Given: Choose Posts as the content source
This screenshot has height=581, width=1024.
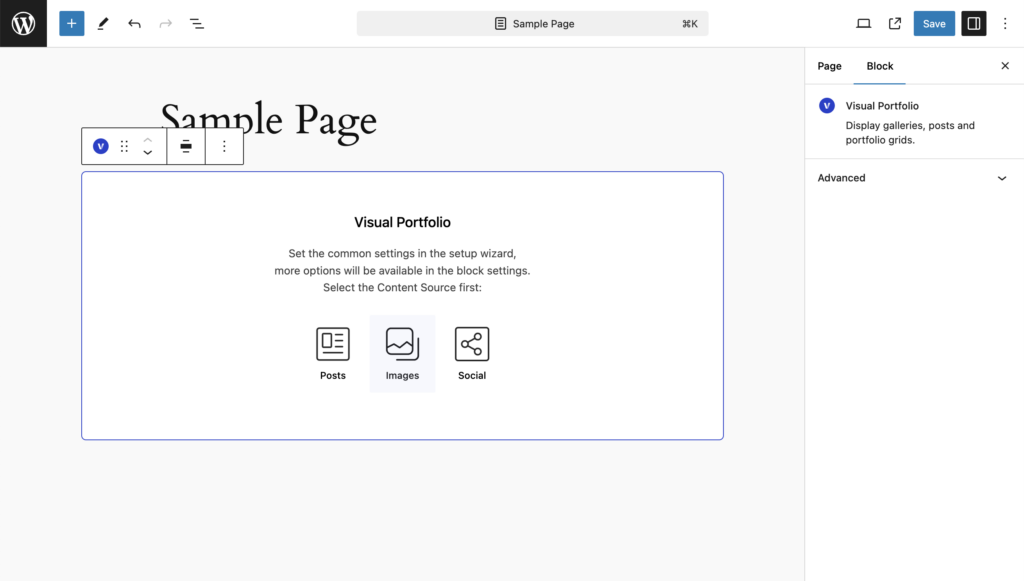Looking at the screenshot, I should click(333, 354).
